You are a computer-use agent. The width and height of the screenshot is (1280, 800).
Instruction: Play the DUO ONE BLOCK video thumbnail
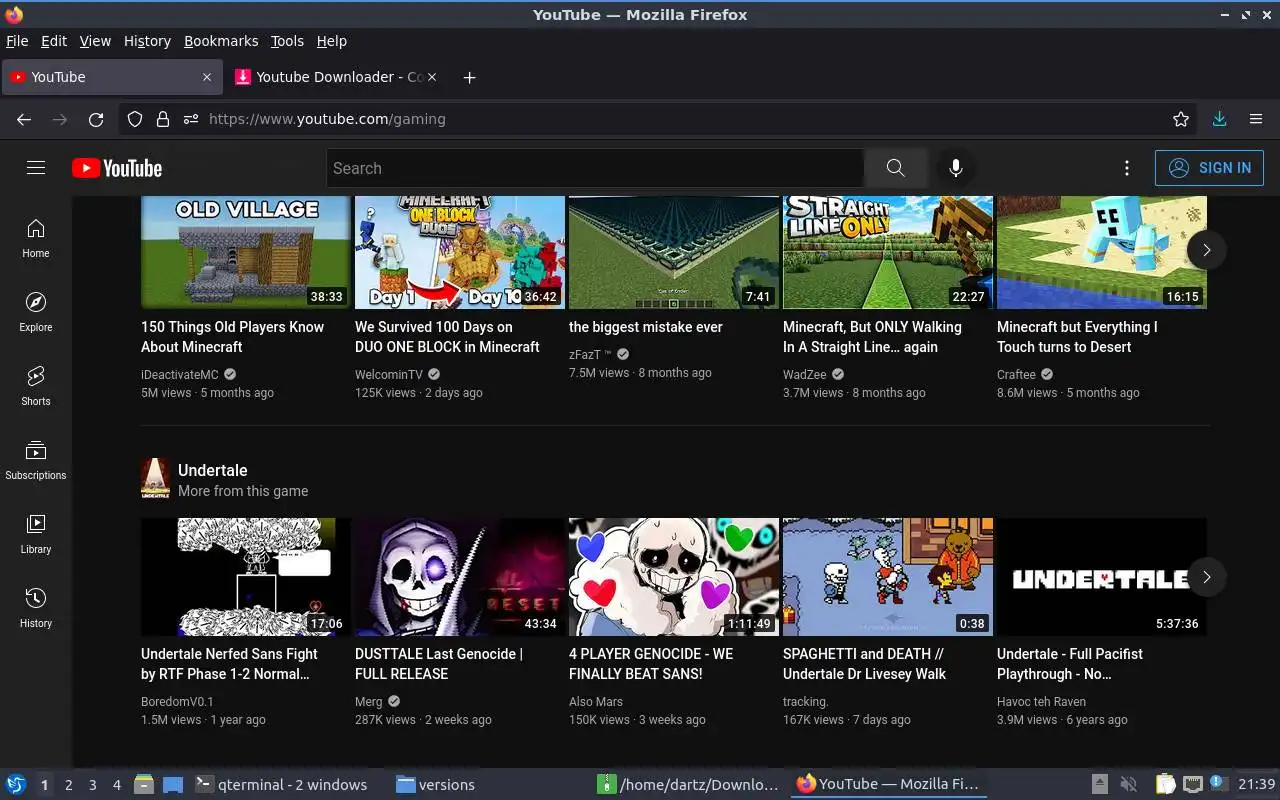[460, 252]
